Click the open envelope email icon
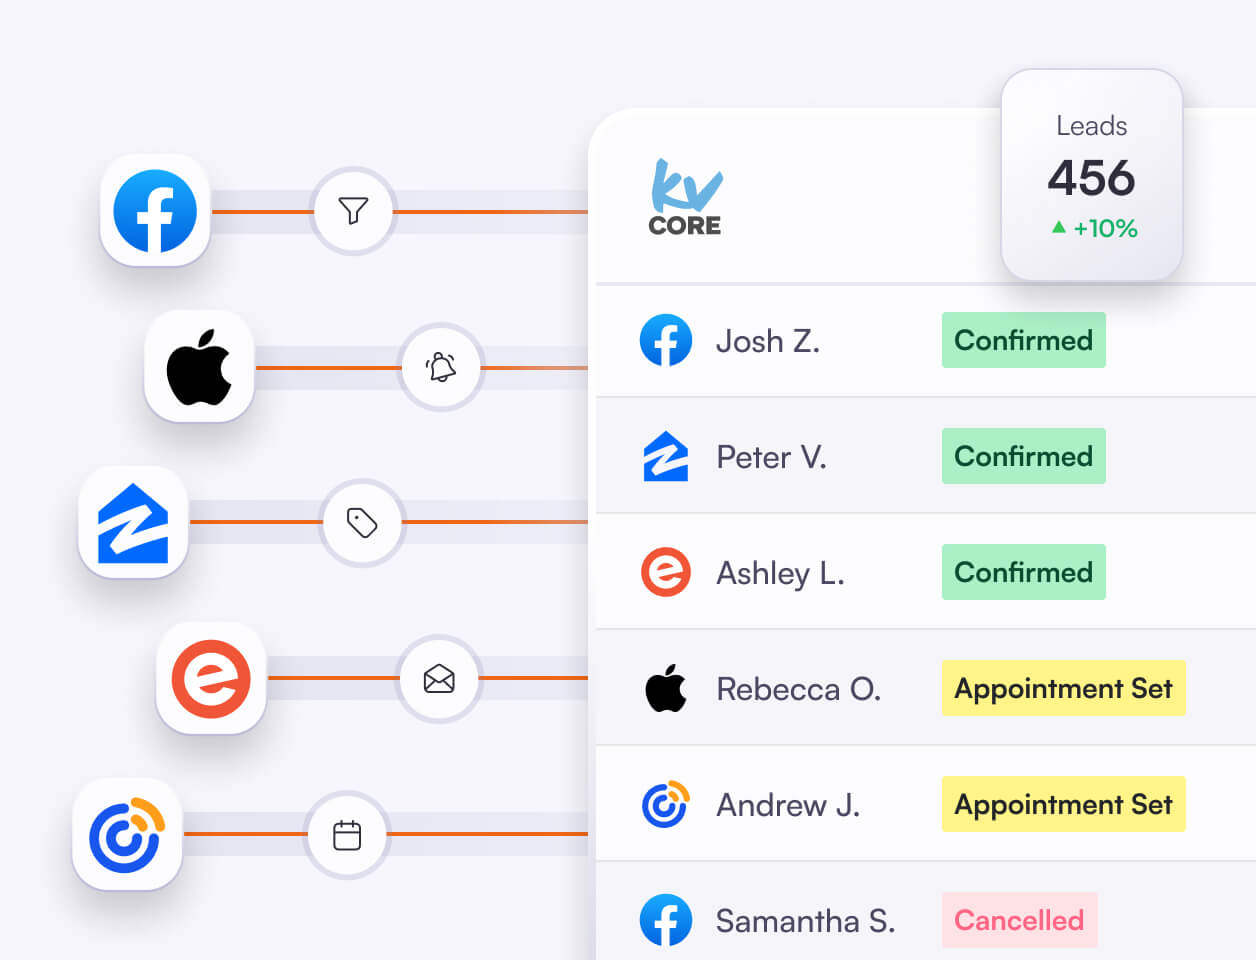Viewport: 1256px width, 960px height. [439, 679]
